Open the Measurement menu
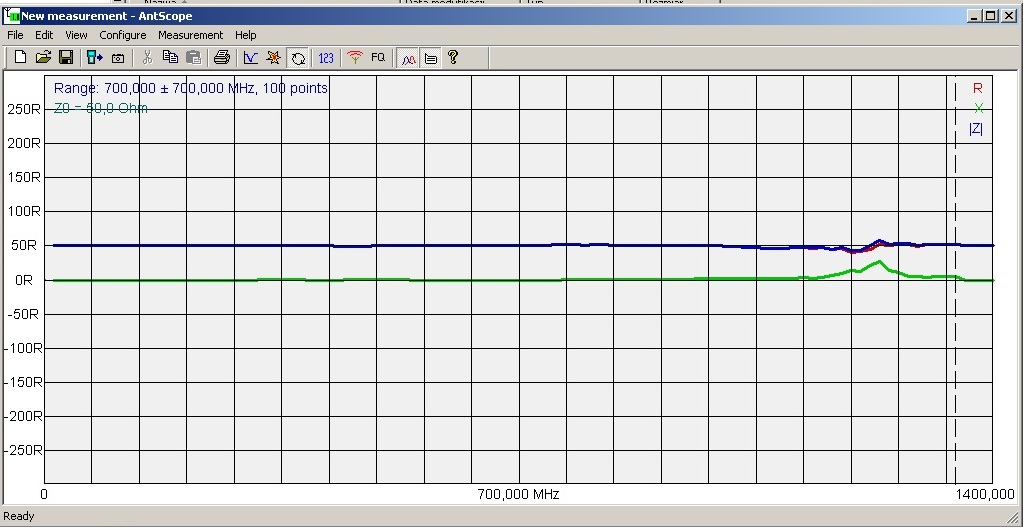Image resolution: width=1023 pixels, height=527 pixels. point(190,35)
